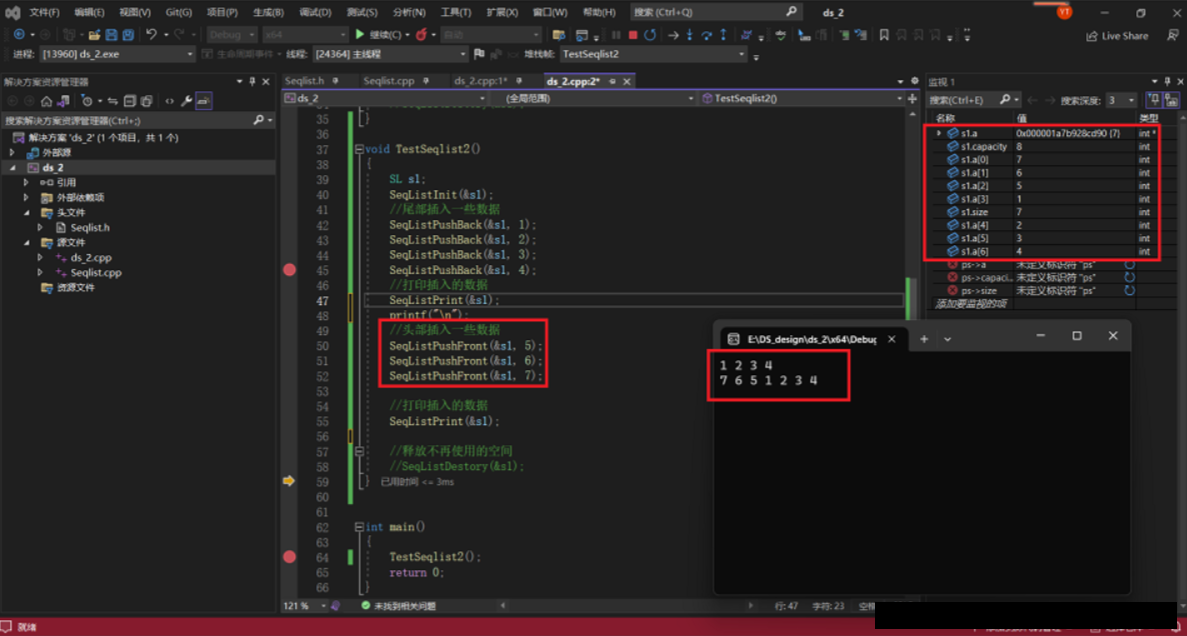The height and width of the screenshot is (636, 1187).
Task: Click 添加要监视的项 watch entry field
Action: click(x=970, y=304)
